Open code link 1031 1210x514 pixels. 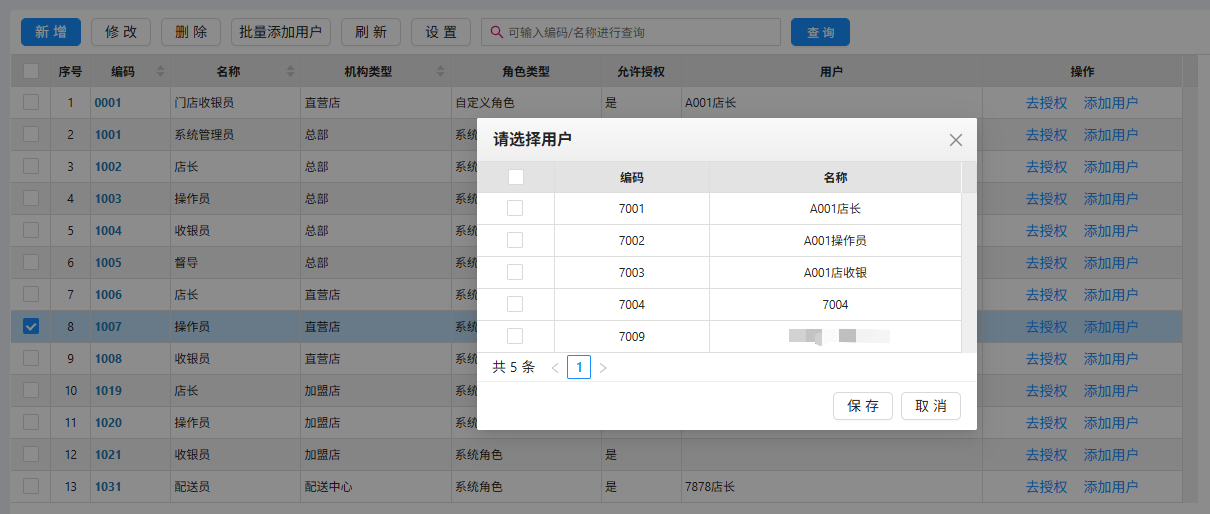(x=108, y=486)
